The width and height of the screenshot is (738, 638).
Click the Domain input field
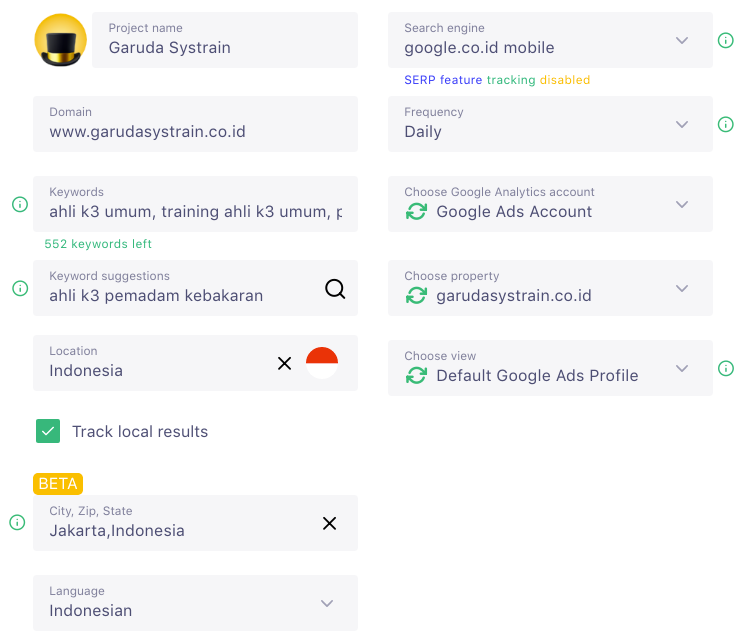tap(195, 124)
